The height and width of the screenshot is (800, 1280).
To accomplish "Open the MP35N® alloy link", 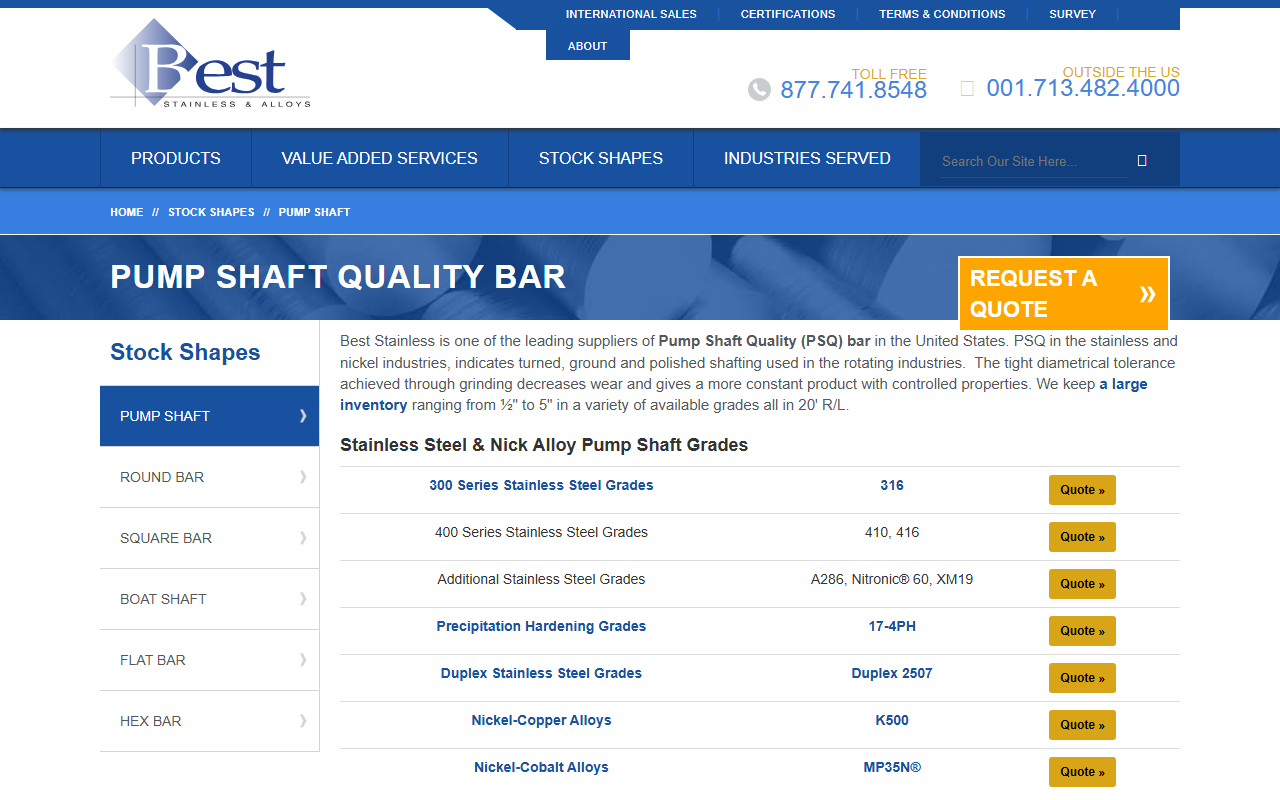I will coord(892,767).
